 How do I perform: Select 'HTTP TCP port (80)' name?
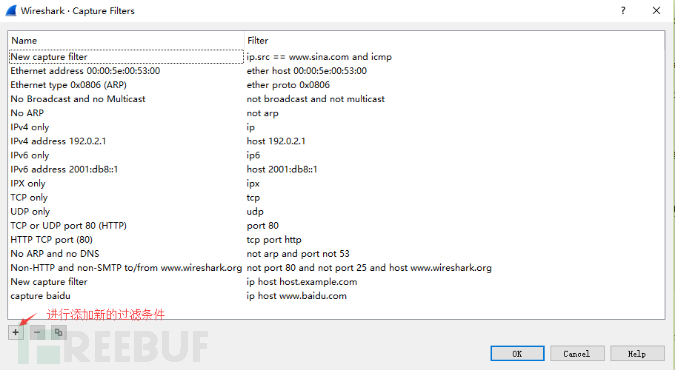tap(51, 240)
